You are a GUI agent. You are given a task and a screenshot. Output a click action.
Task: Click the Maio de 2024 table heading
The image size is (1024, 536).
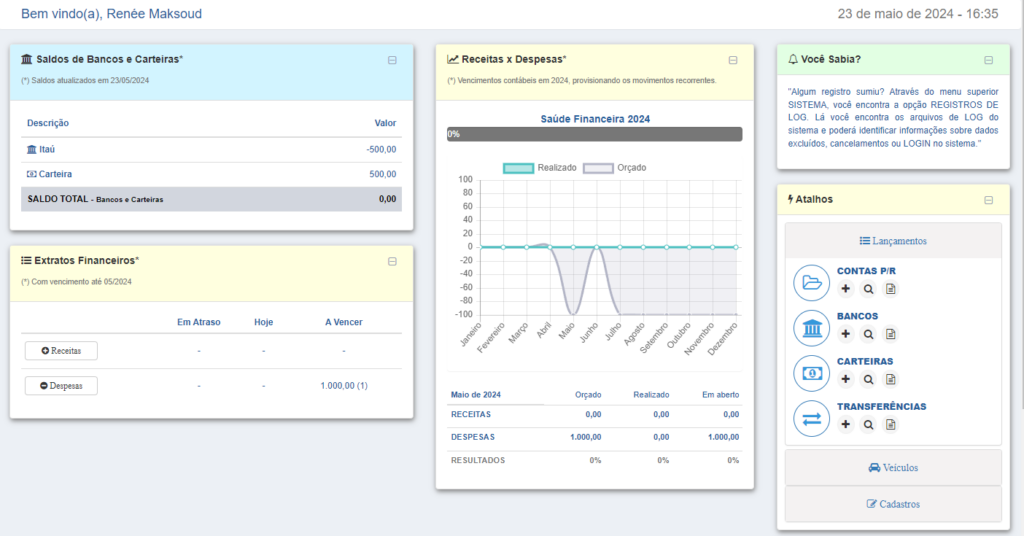[x=475, y=395]
